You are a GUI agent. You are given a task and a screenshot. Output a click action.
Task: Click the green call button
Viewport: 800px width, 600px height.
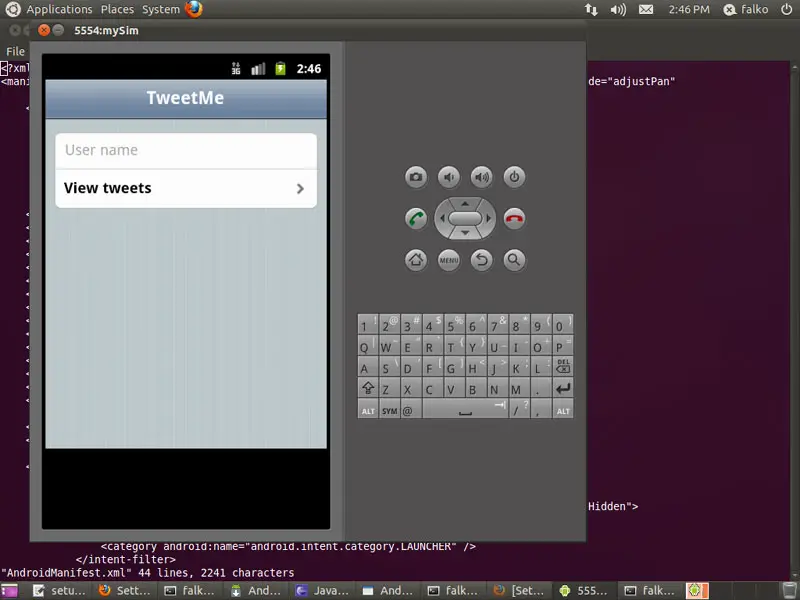[x=416, y=219]
